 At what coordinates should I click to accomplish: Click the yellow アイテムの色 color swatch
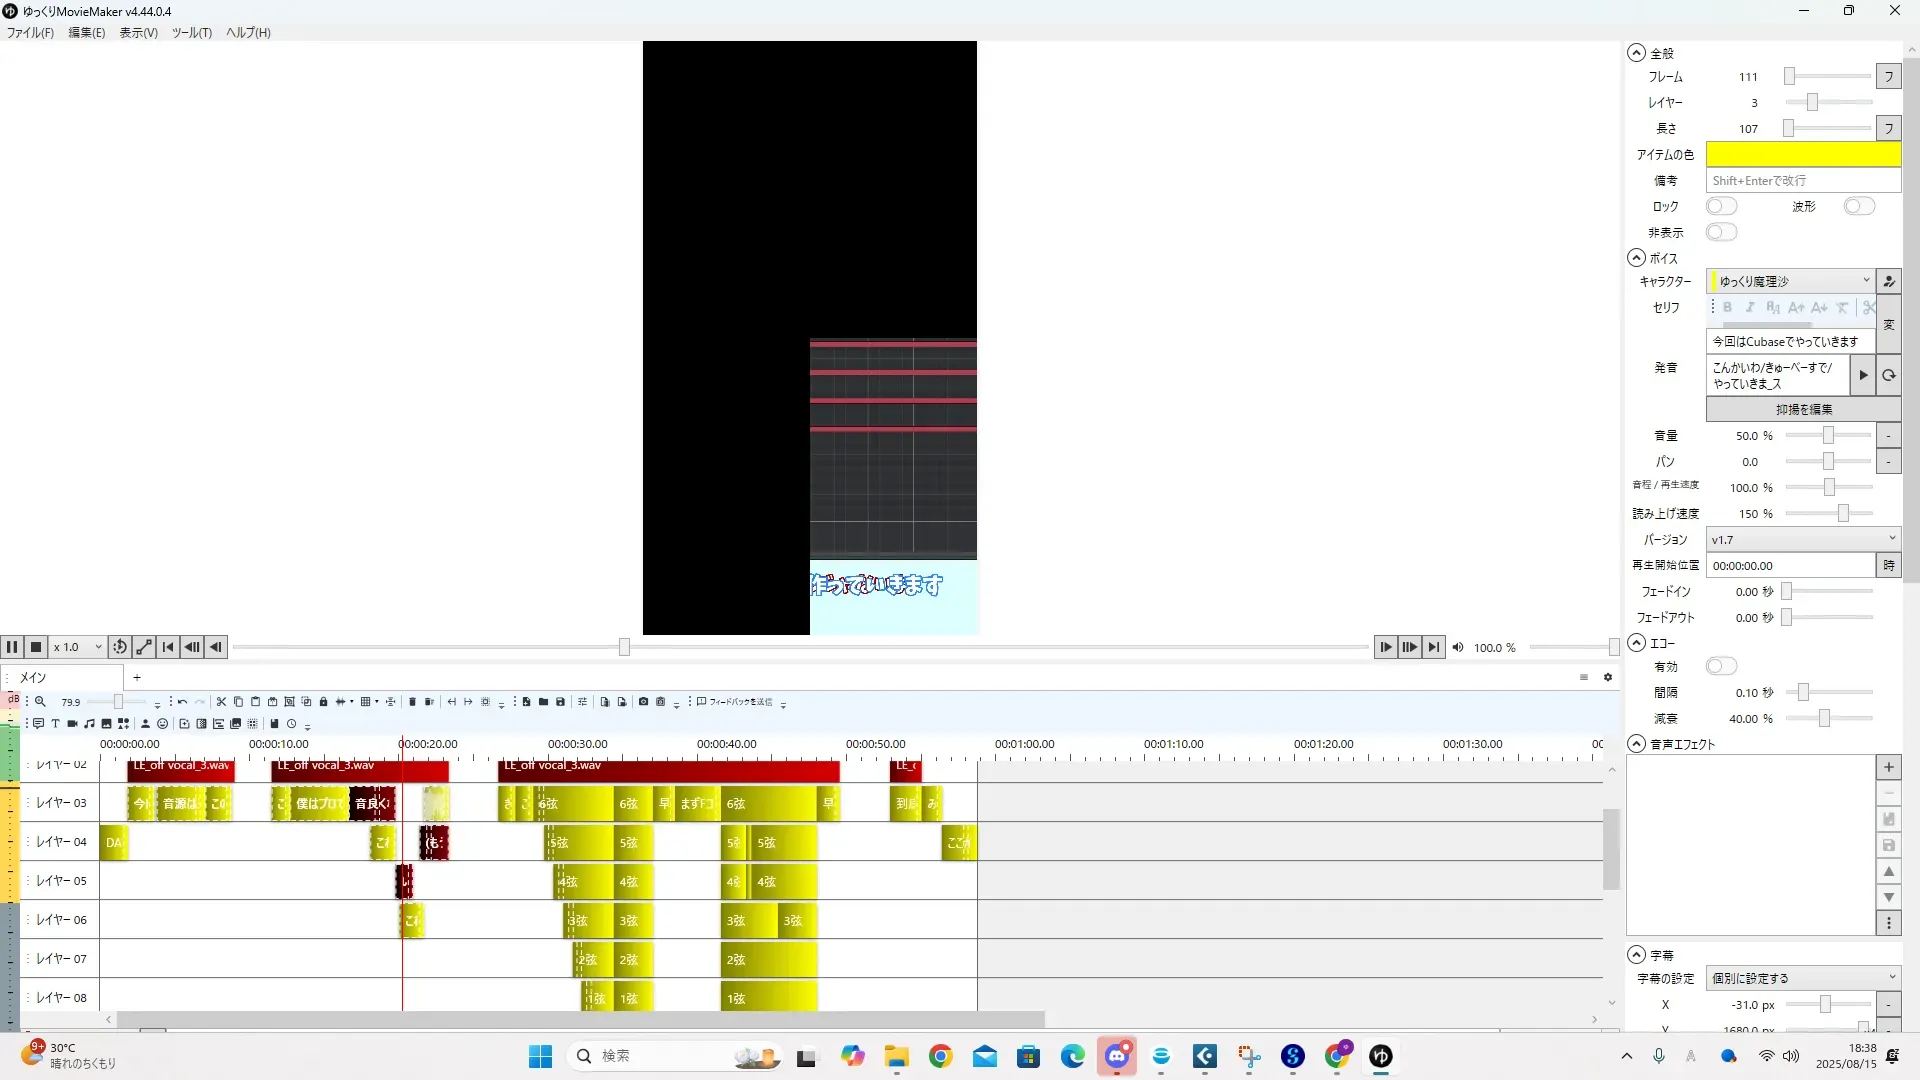tap(1802, 154)
